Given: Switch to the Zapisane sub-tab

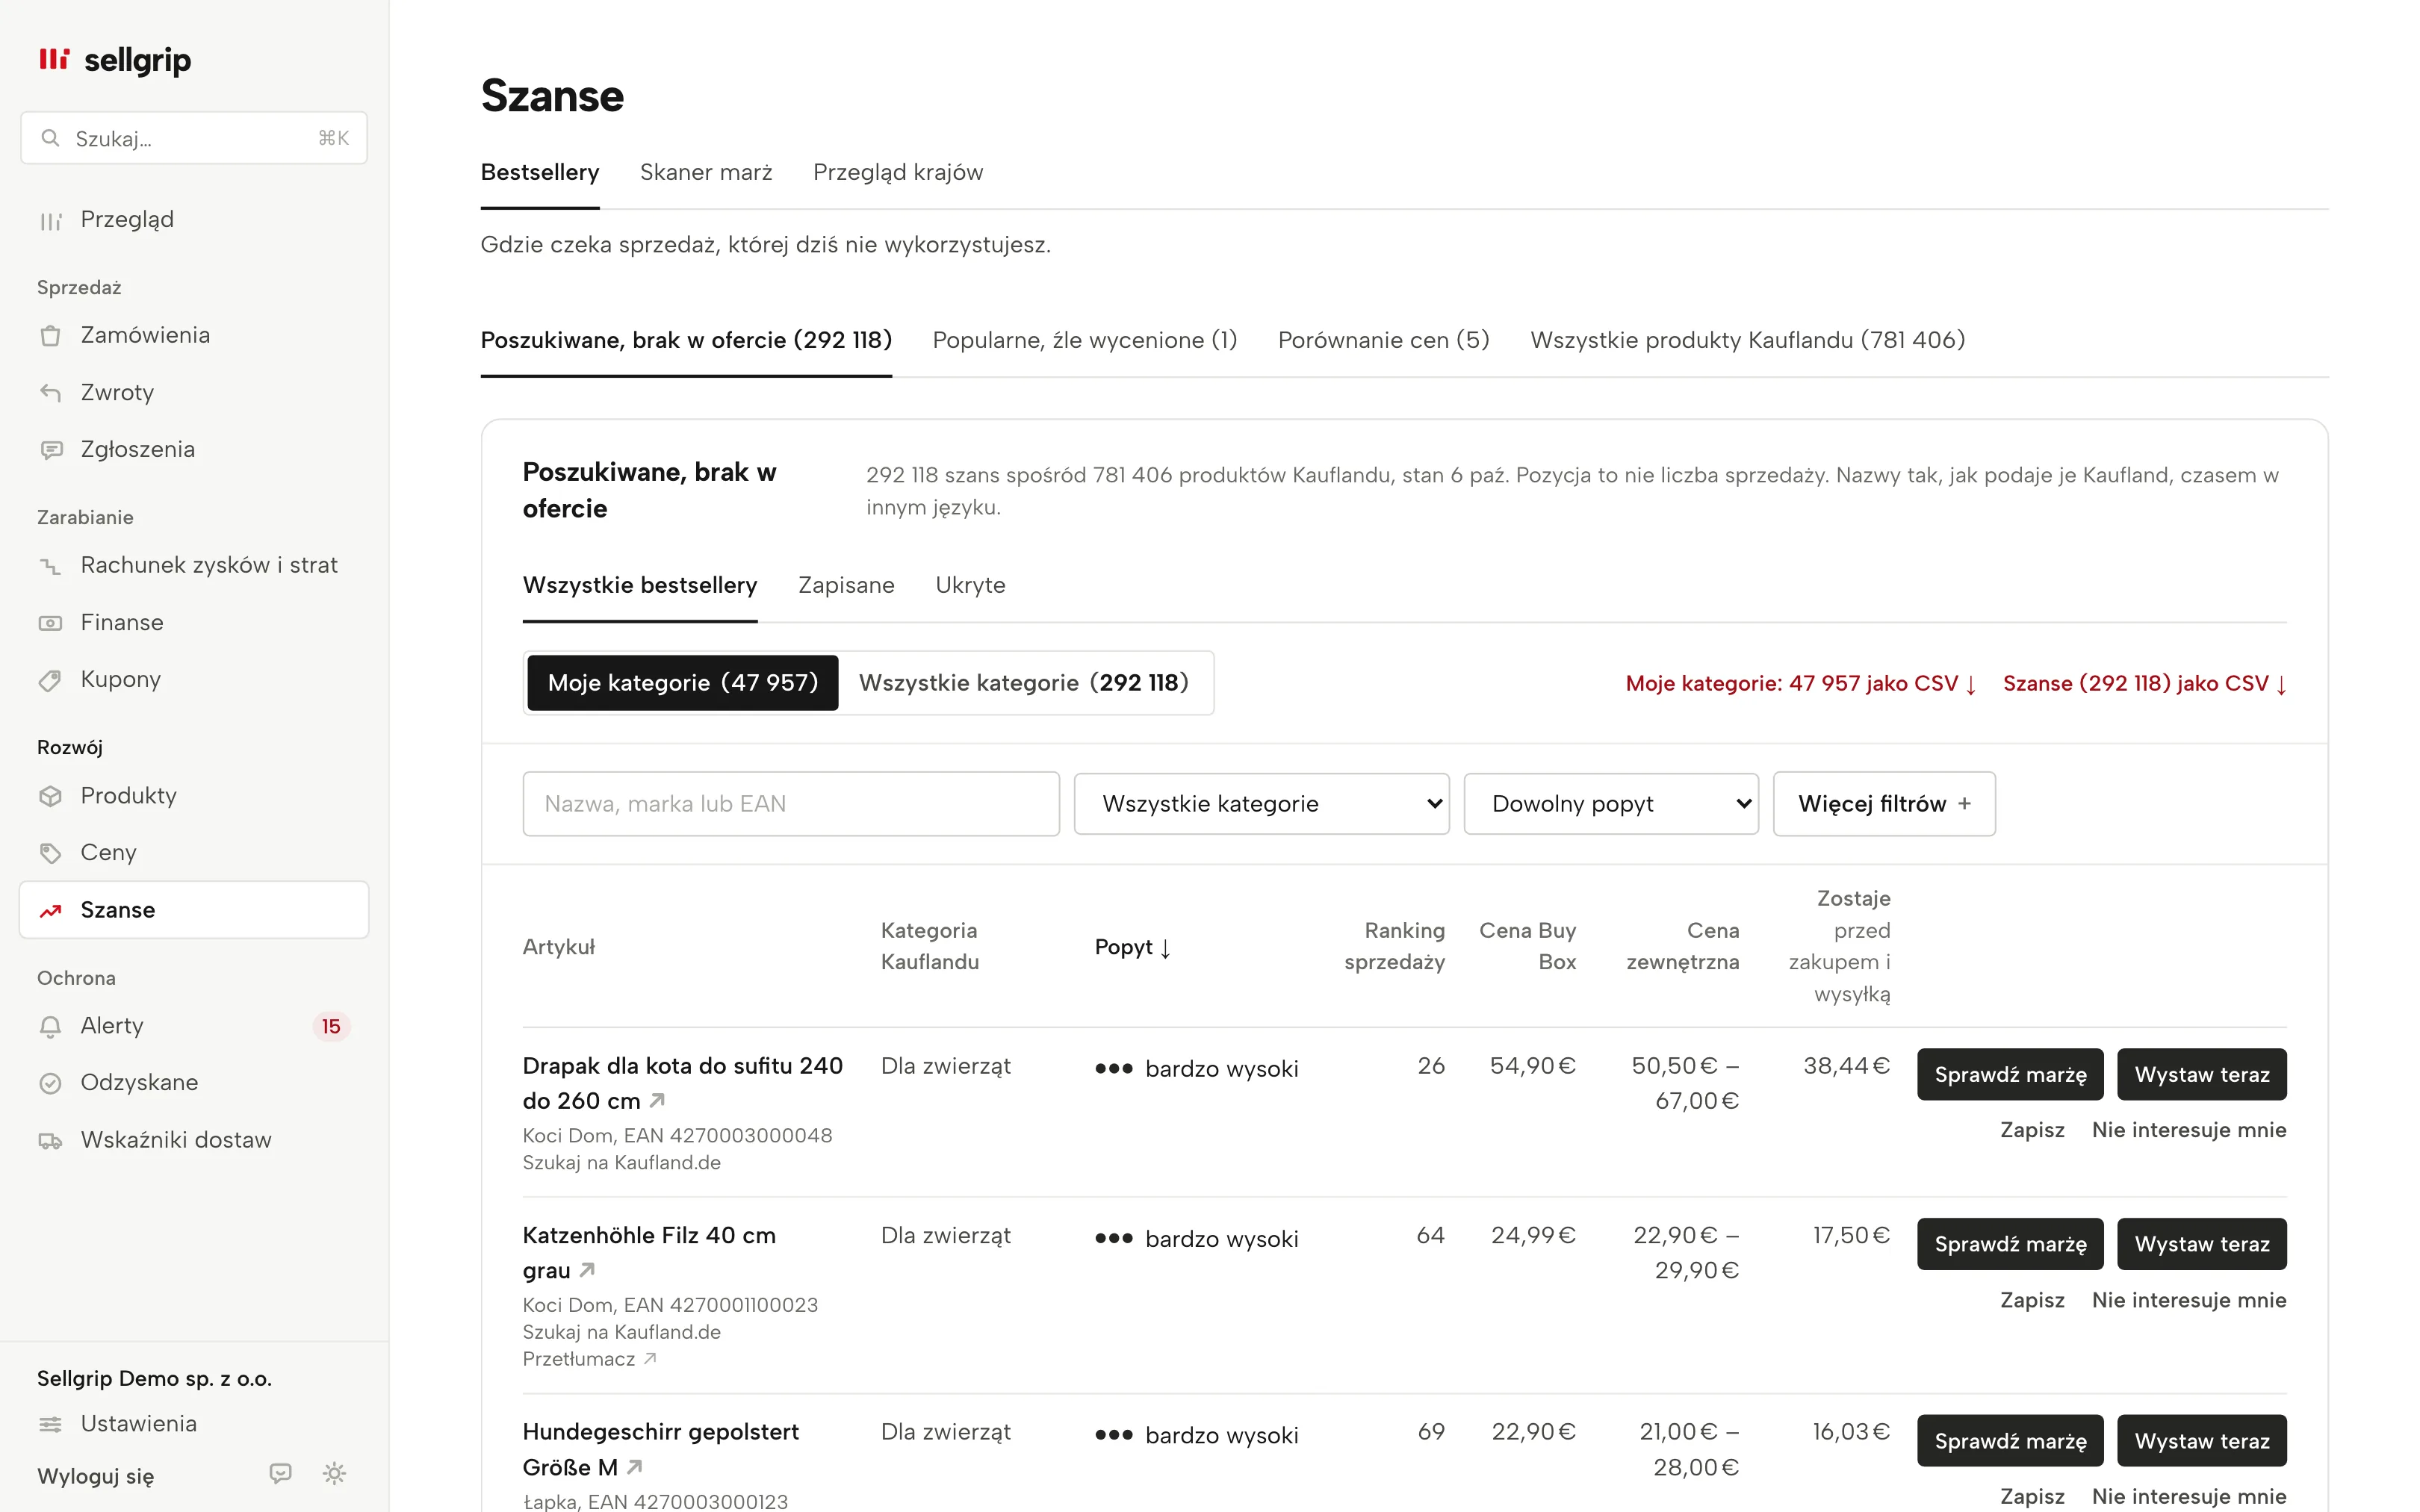Looking at the screenshot, I should coord(846,585).
